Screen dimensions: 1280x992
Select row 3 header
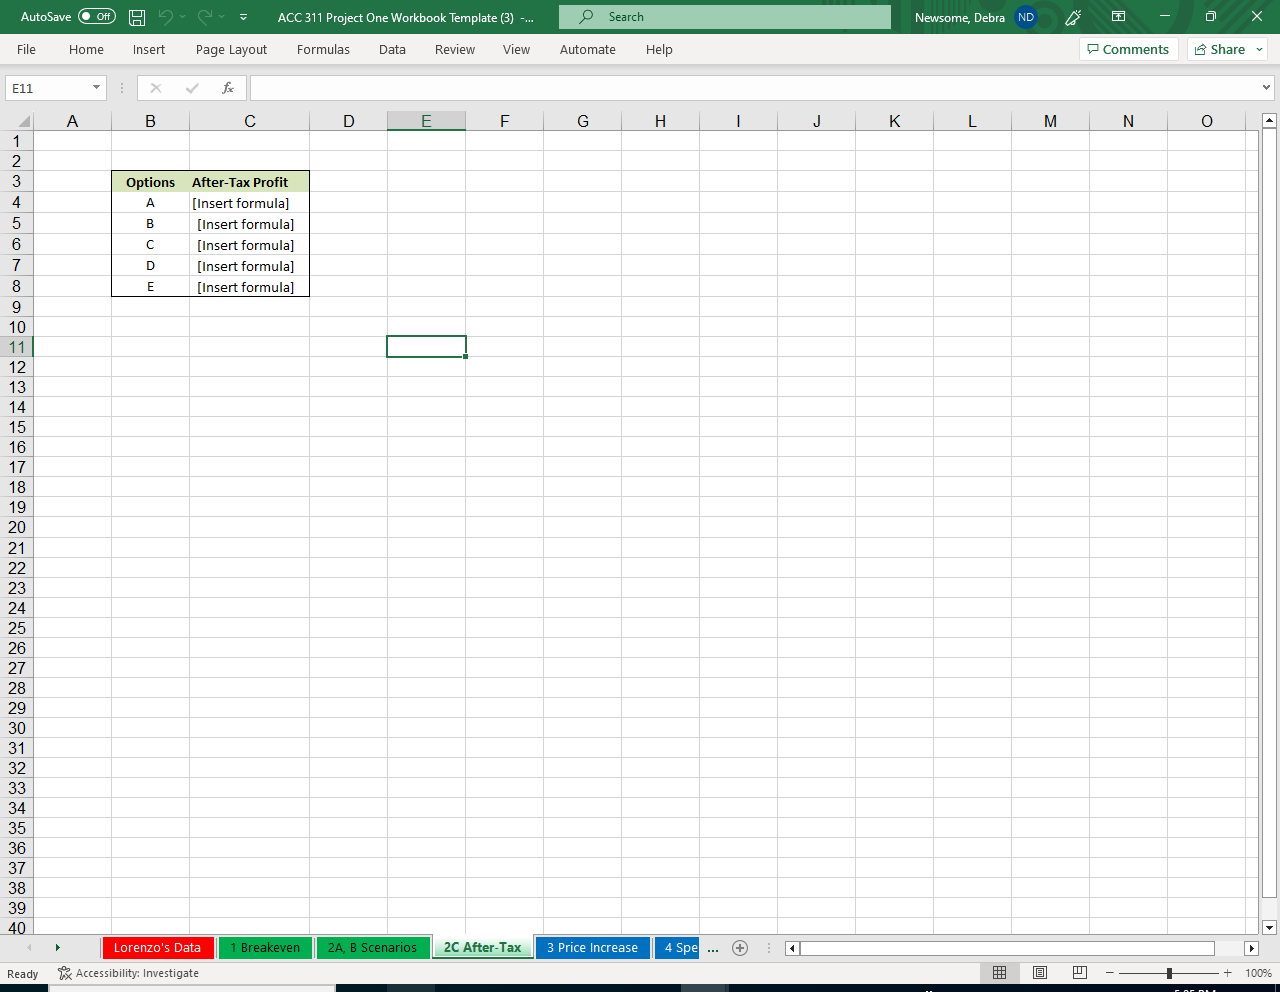point(17,181)
